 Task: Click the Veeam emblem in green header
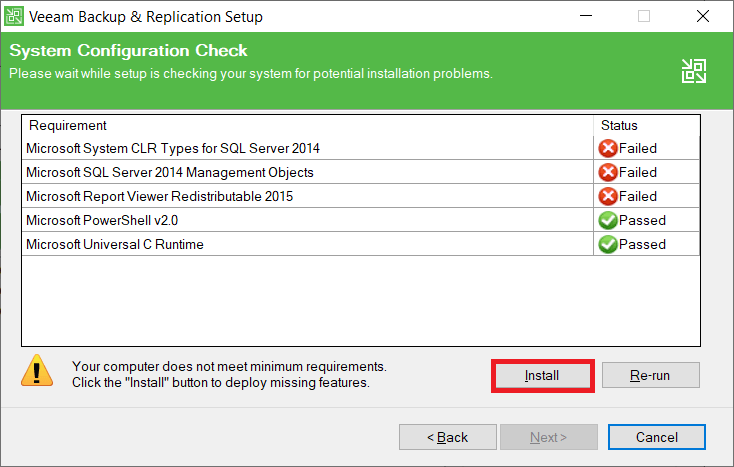pos(694,70)
